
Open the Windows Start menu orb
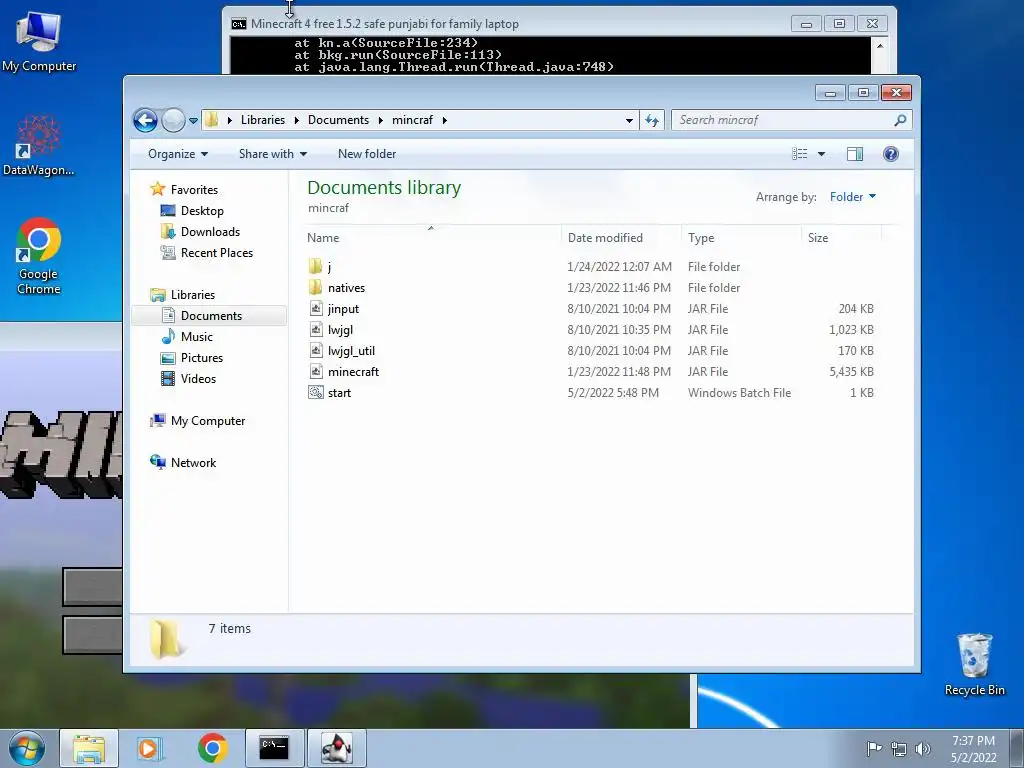(26, 748)
